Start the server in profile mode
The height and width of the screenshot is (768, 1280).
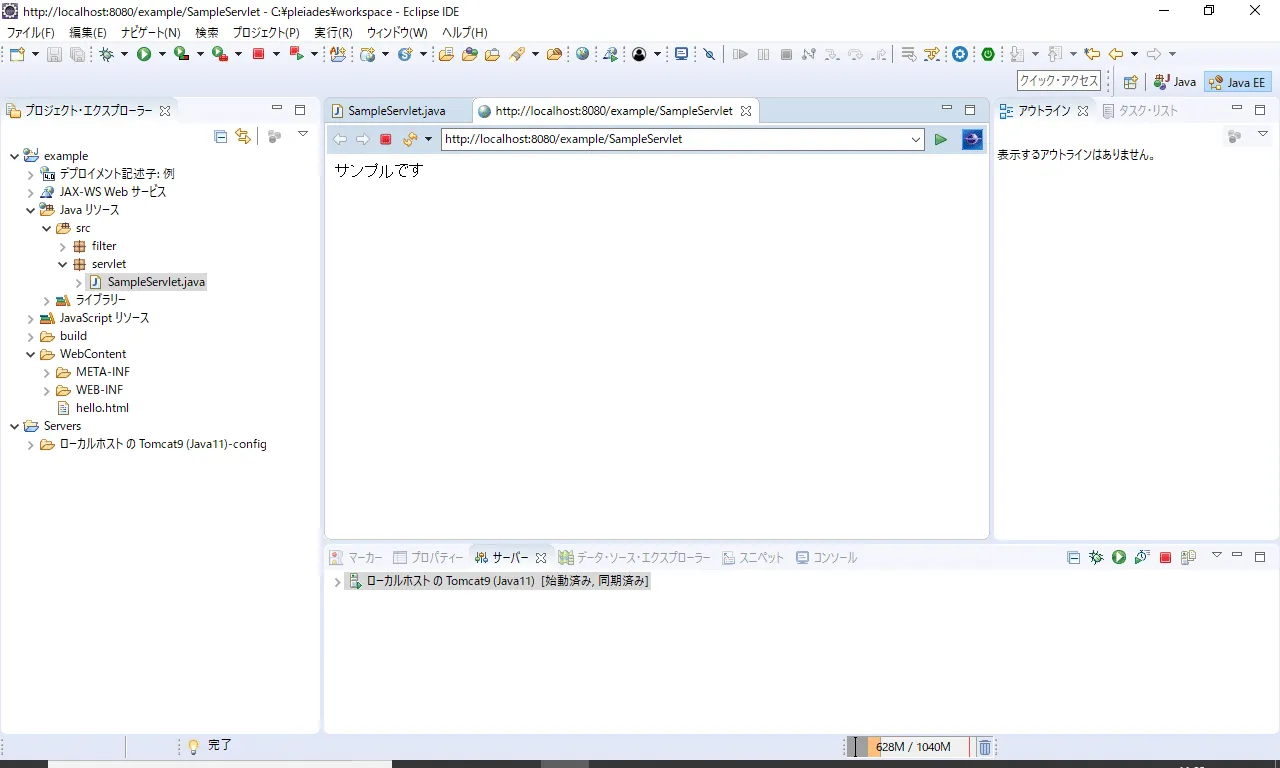click(1142, 557)
